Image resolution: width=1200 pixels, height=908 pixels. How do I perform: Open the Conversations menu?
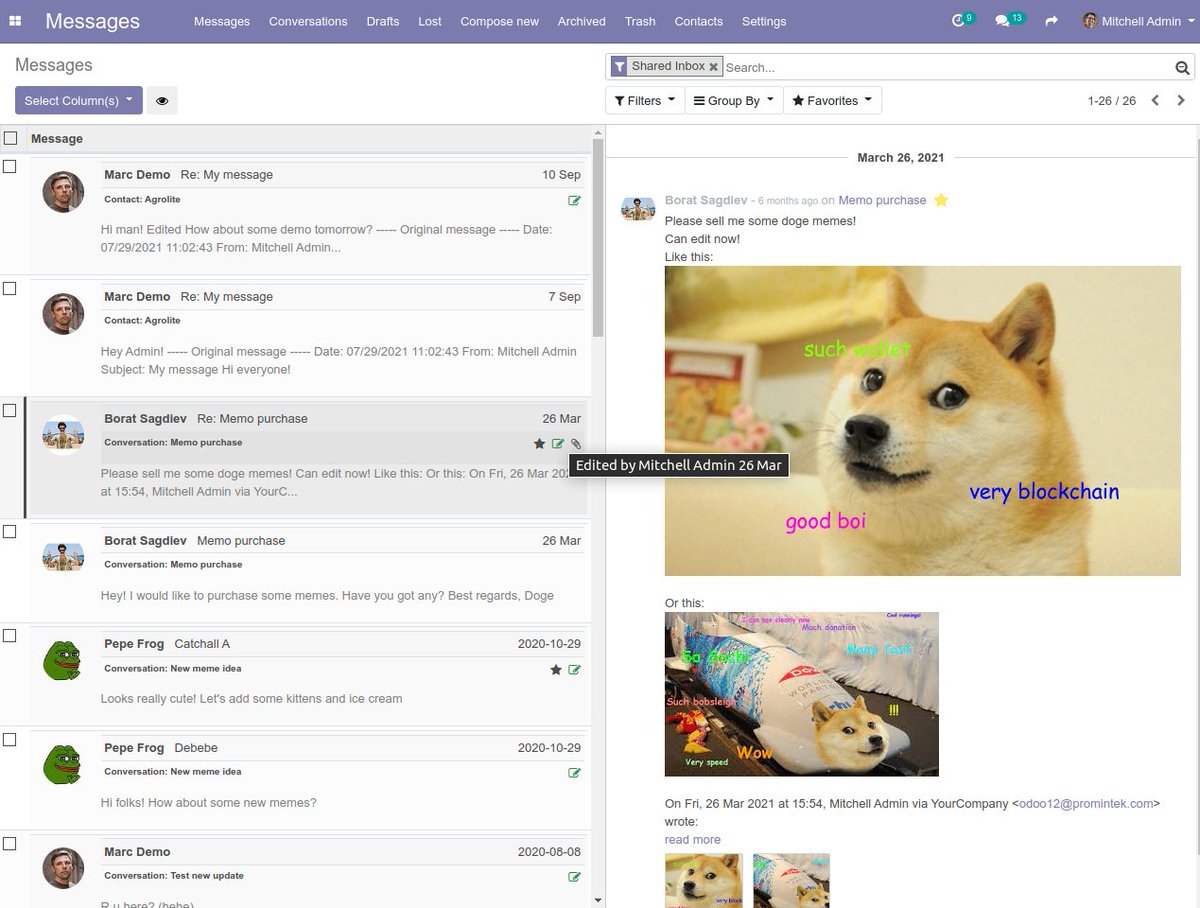point(308,21)
